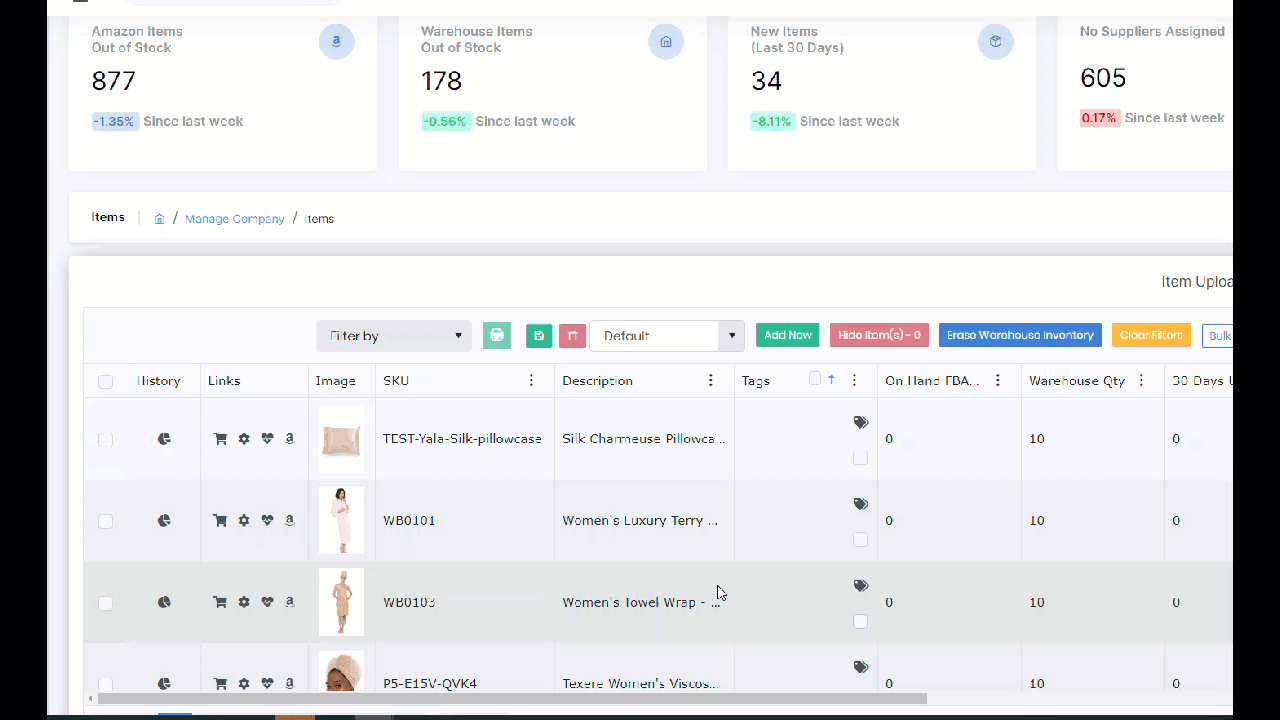Click the home icon in breadcrumb
Screen dimensions: 1280x720
[159, 218]
